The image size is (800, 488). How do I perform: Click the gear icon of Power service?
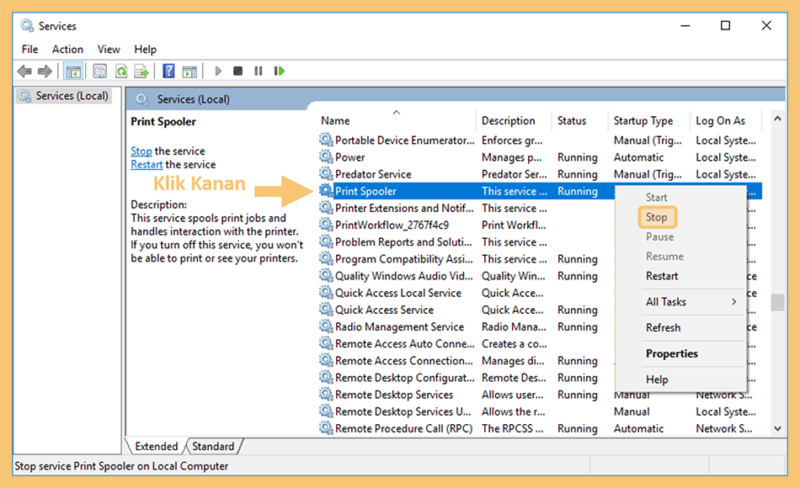(326, 156)
